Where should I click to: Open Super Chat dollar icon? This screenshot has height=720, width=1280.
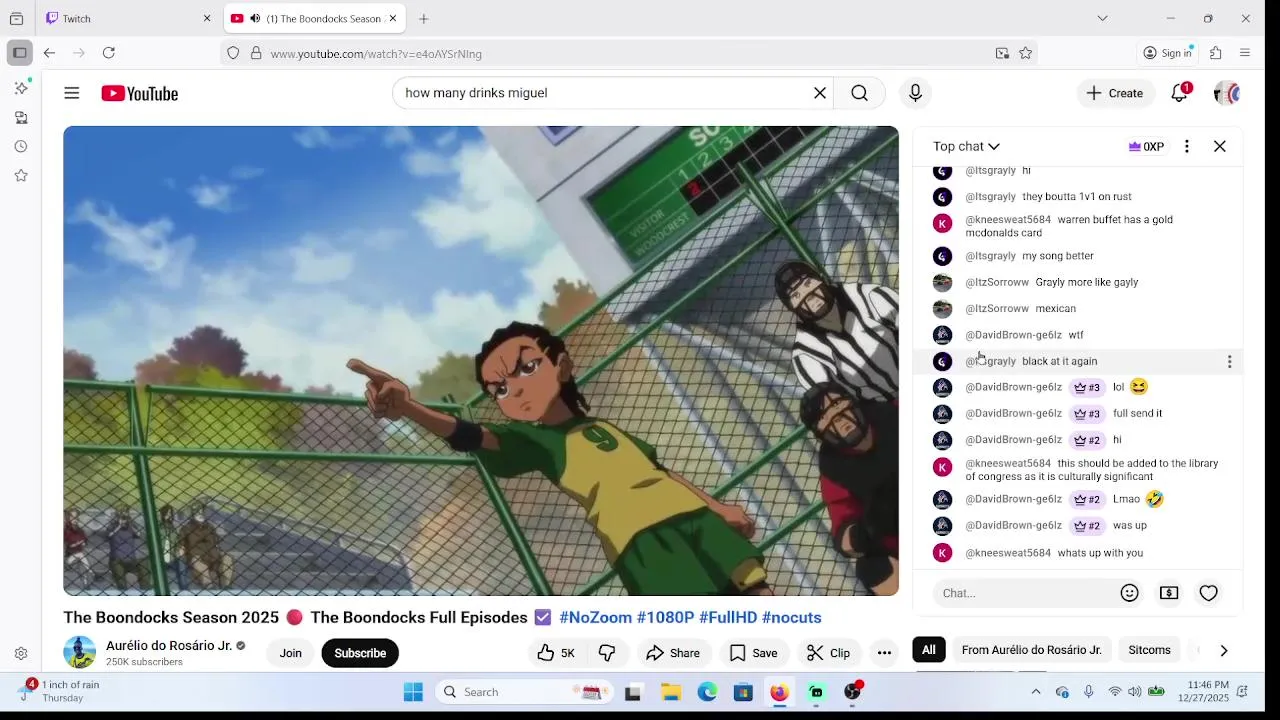pyautogui.click(x=1169, y=593)
